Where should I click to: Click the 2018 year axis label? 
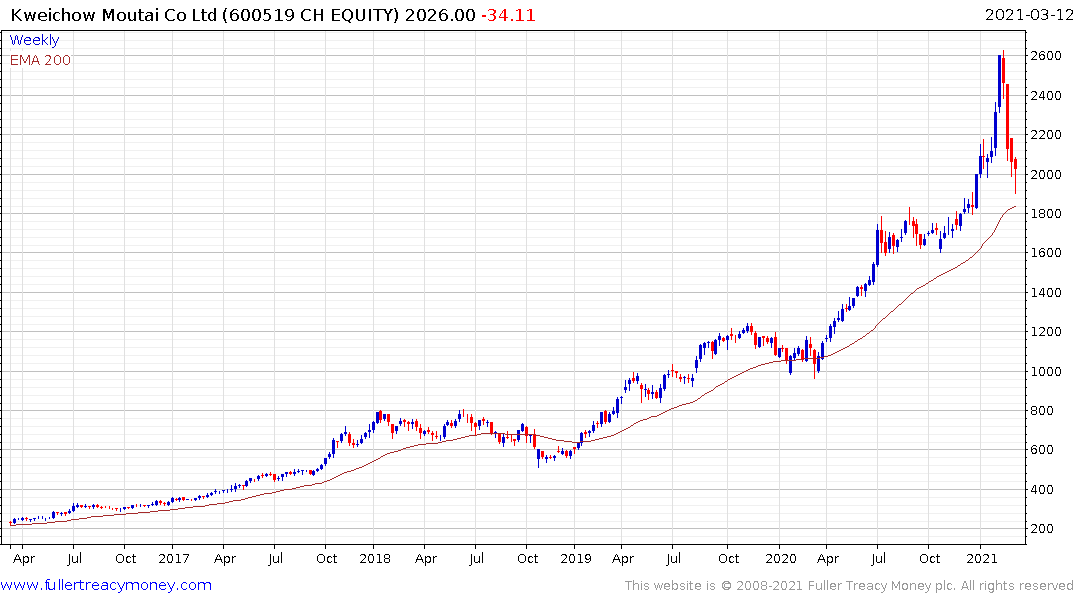coord(374,558)
